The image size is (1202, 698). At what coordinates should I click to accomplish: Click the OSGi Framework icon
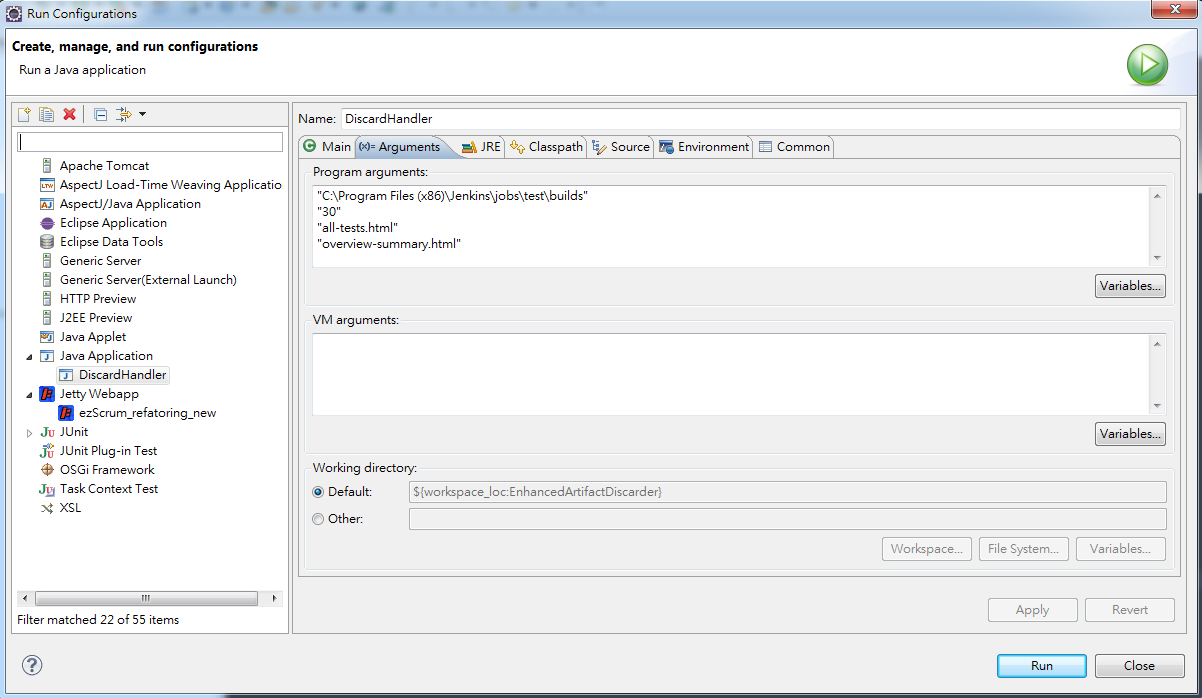click(47, 470)
